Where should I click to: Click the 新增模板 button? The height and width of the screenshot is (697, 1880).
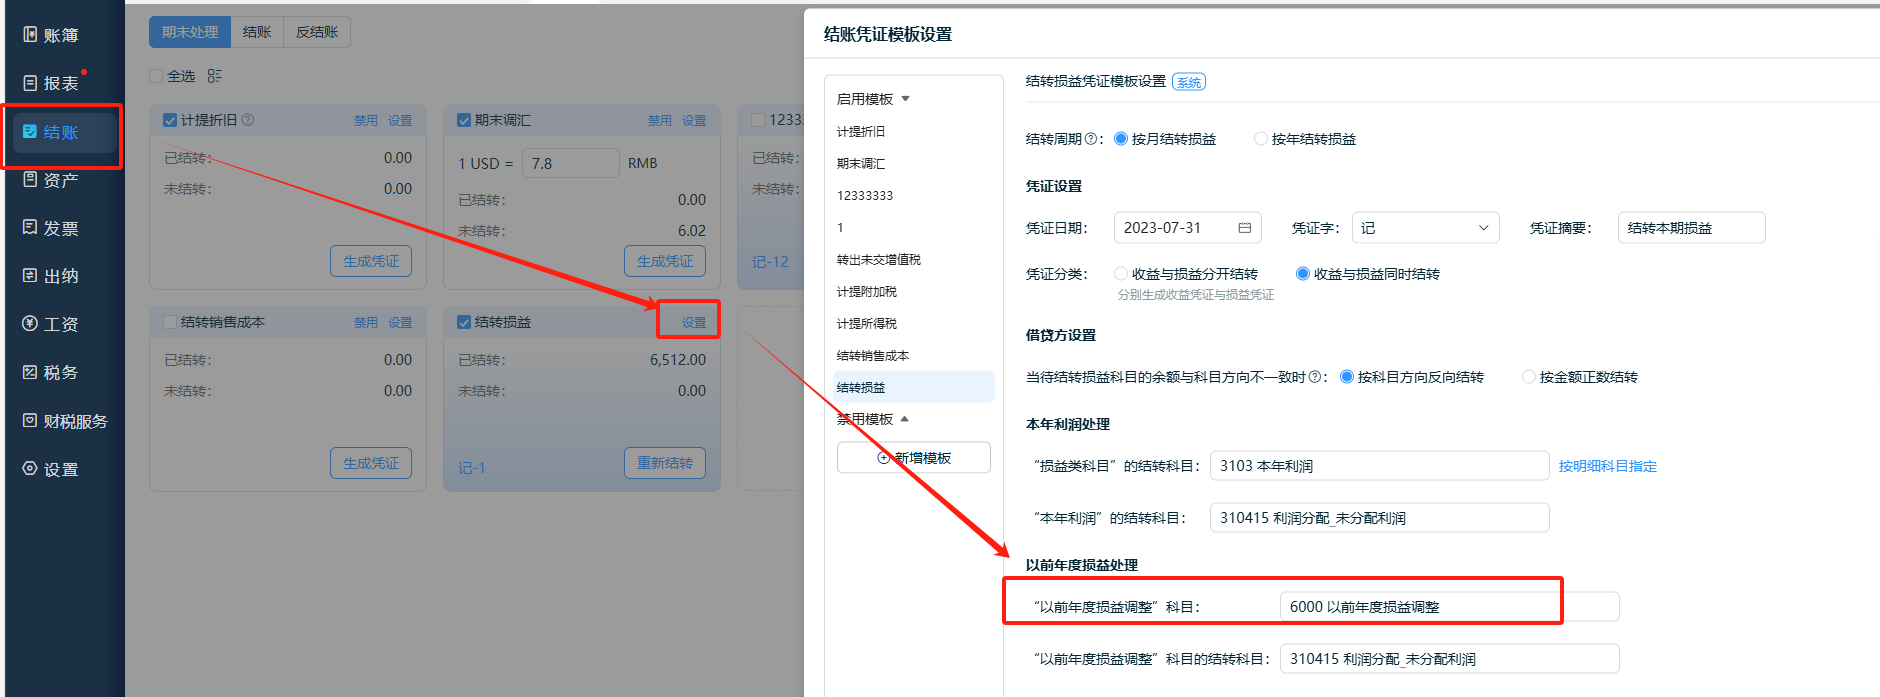point(913,458)
